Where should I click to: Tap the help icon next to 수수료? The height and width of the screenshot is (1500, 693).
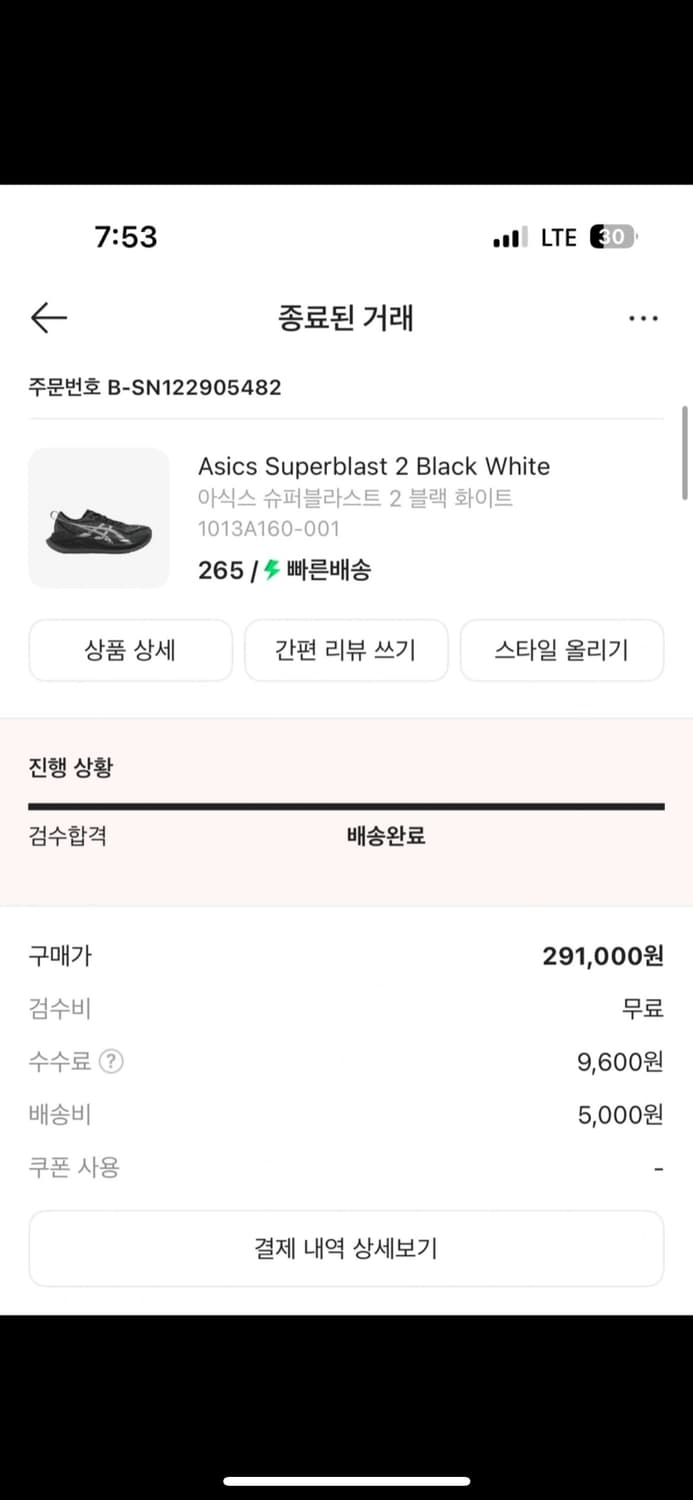[x=110, y=1063]
